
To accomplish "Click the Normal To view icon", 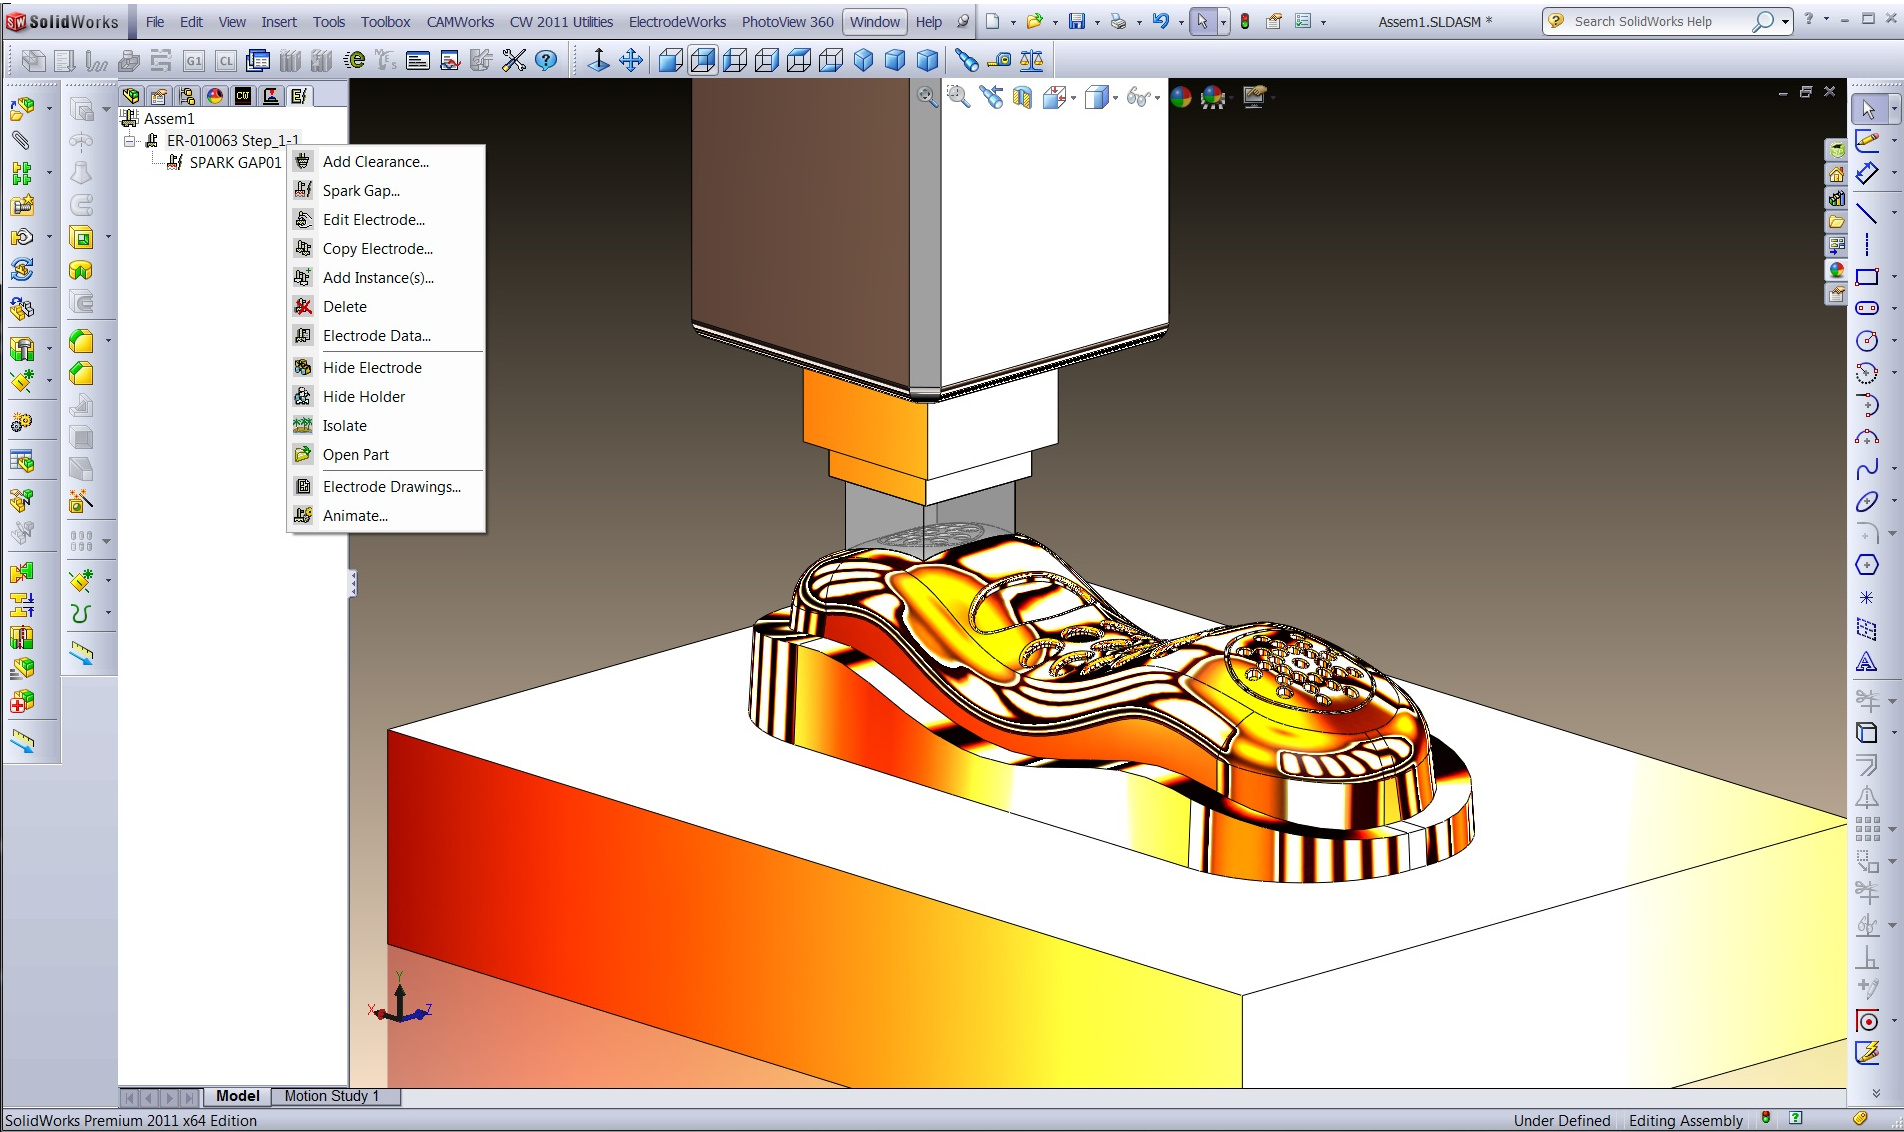I will (x=598, y=60).
